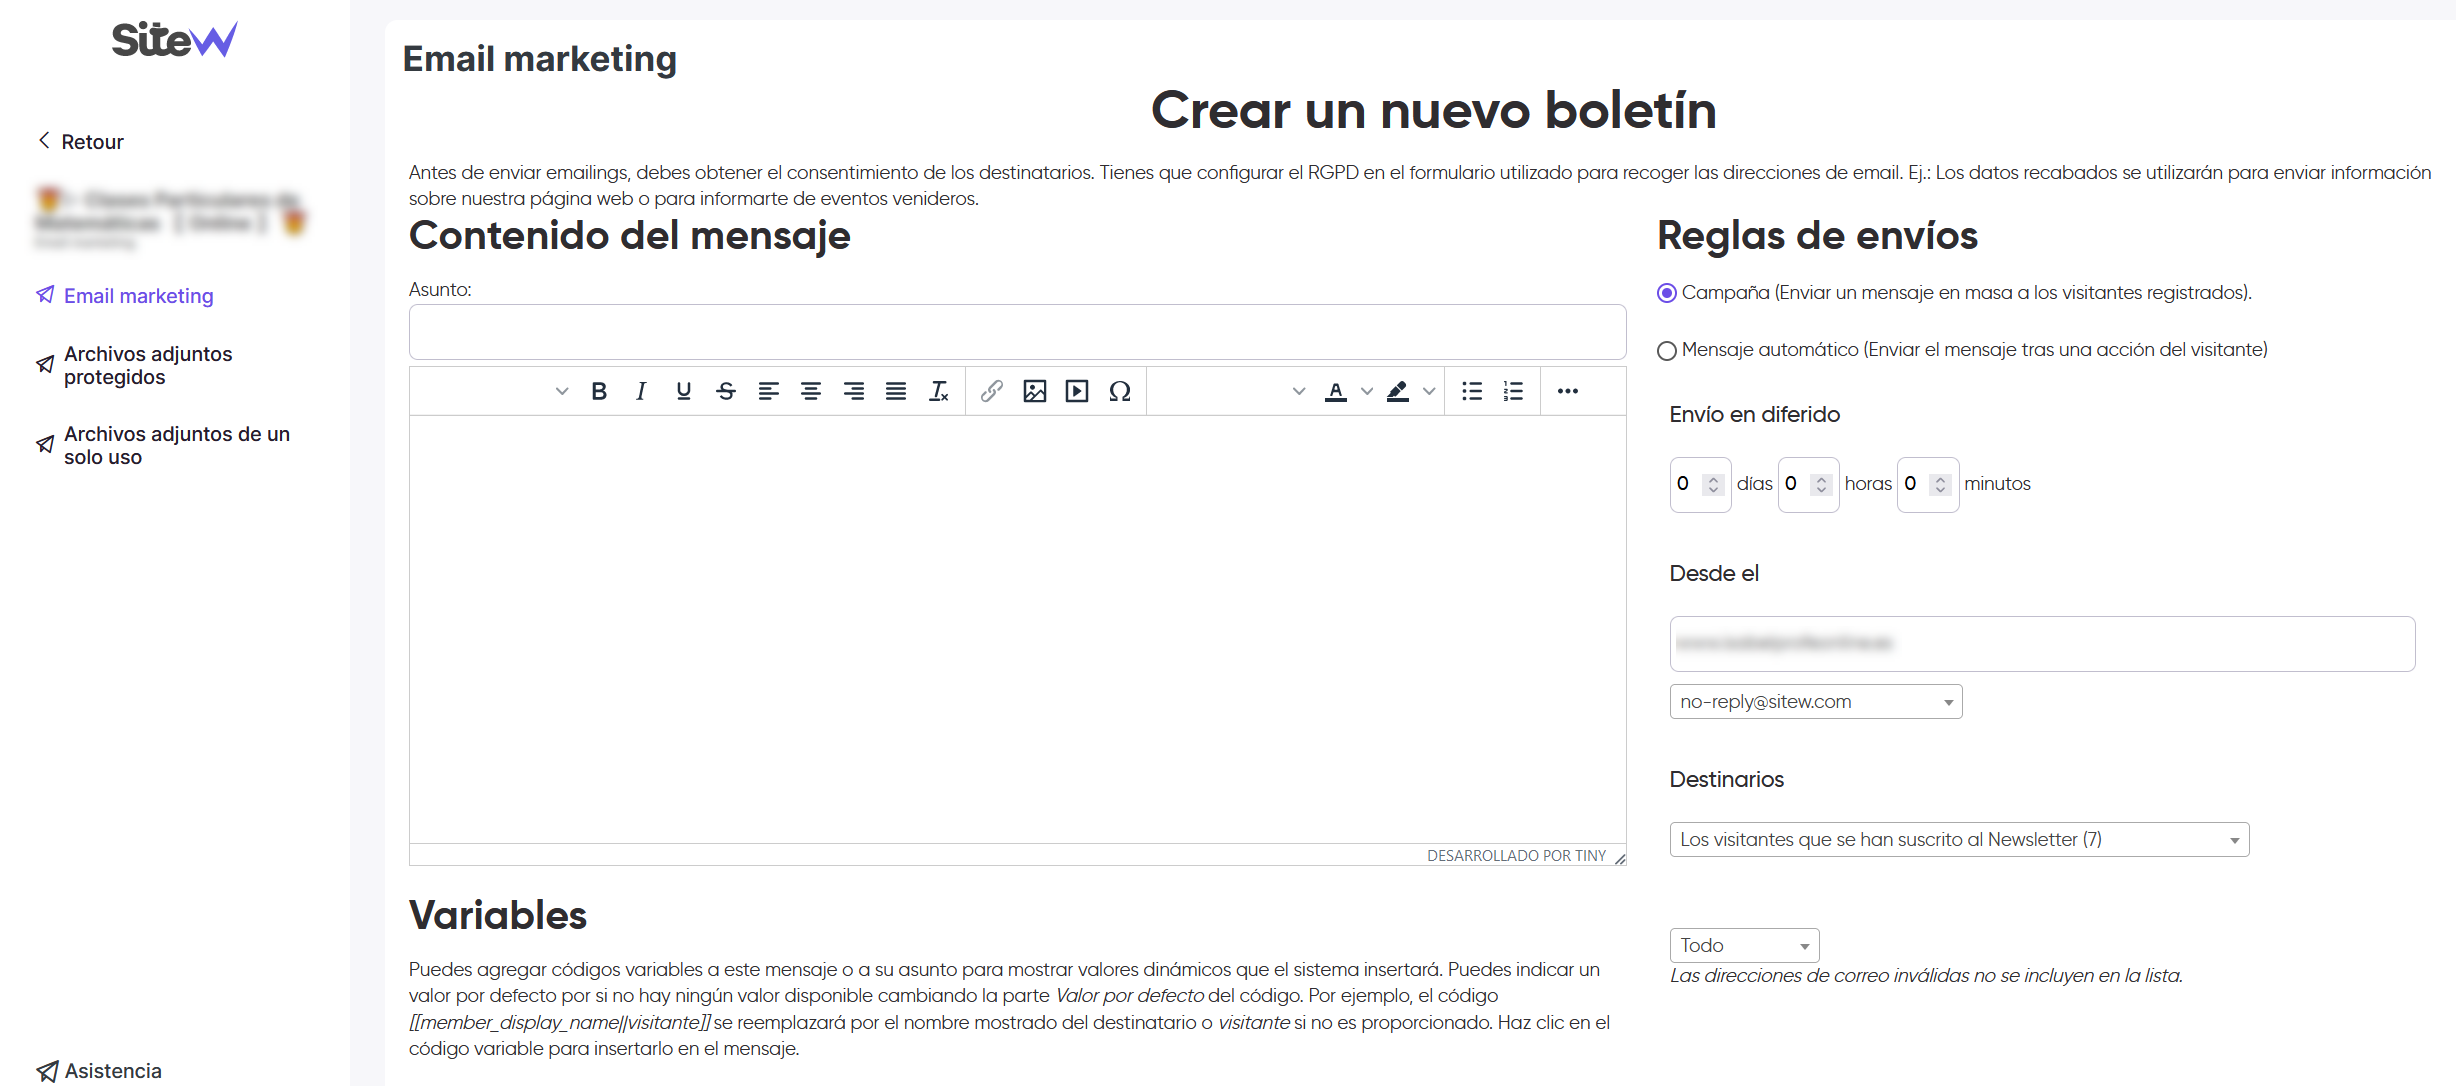Insert special character omega icon
Screen dimensions: 2456x1086
1120,391
